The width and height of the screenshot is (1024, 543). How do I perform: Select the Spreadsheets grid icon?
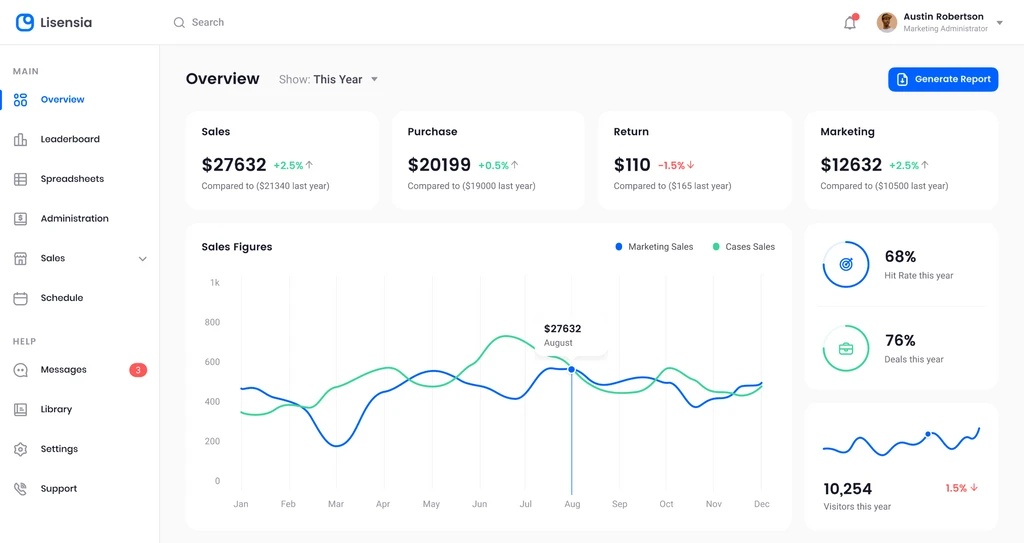tap(20, 179)
